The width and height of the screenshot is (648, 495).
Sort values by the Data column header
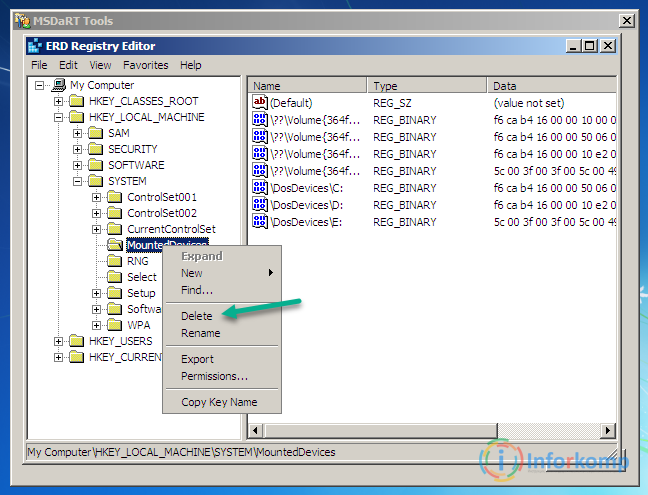click(x=552, y=86)
